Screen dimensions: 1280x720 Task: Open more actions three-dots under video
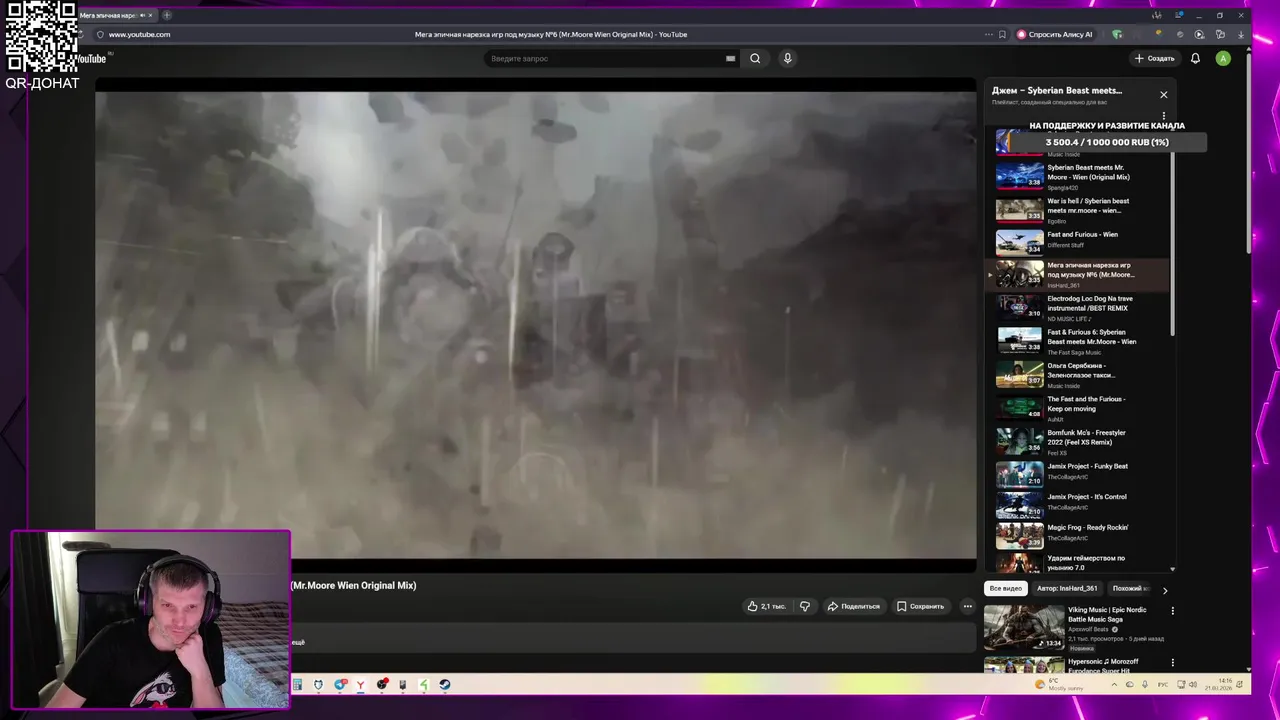point(967,606)
